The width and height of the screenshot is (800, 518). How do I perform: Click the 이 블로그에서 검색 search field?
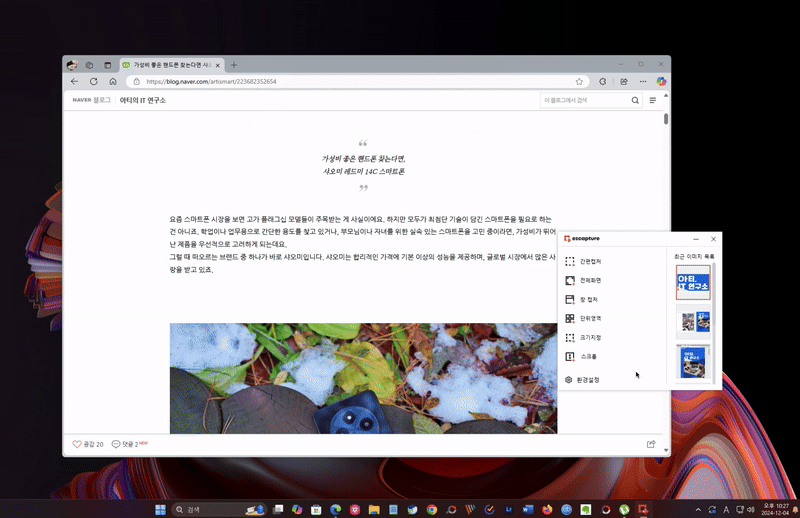[x=585, y=101]
